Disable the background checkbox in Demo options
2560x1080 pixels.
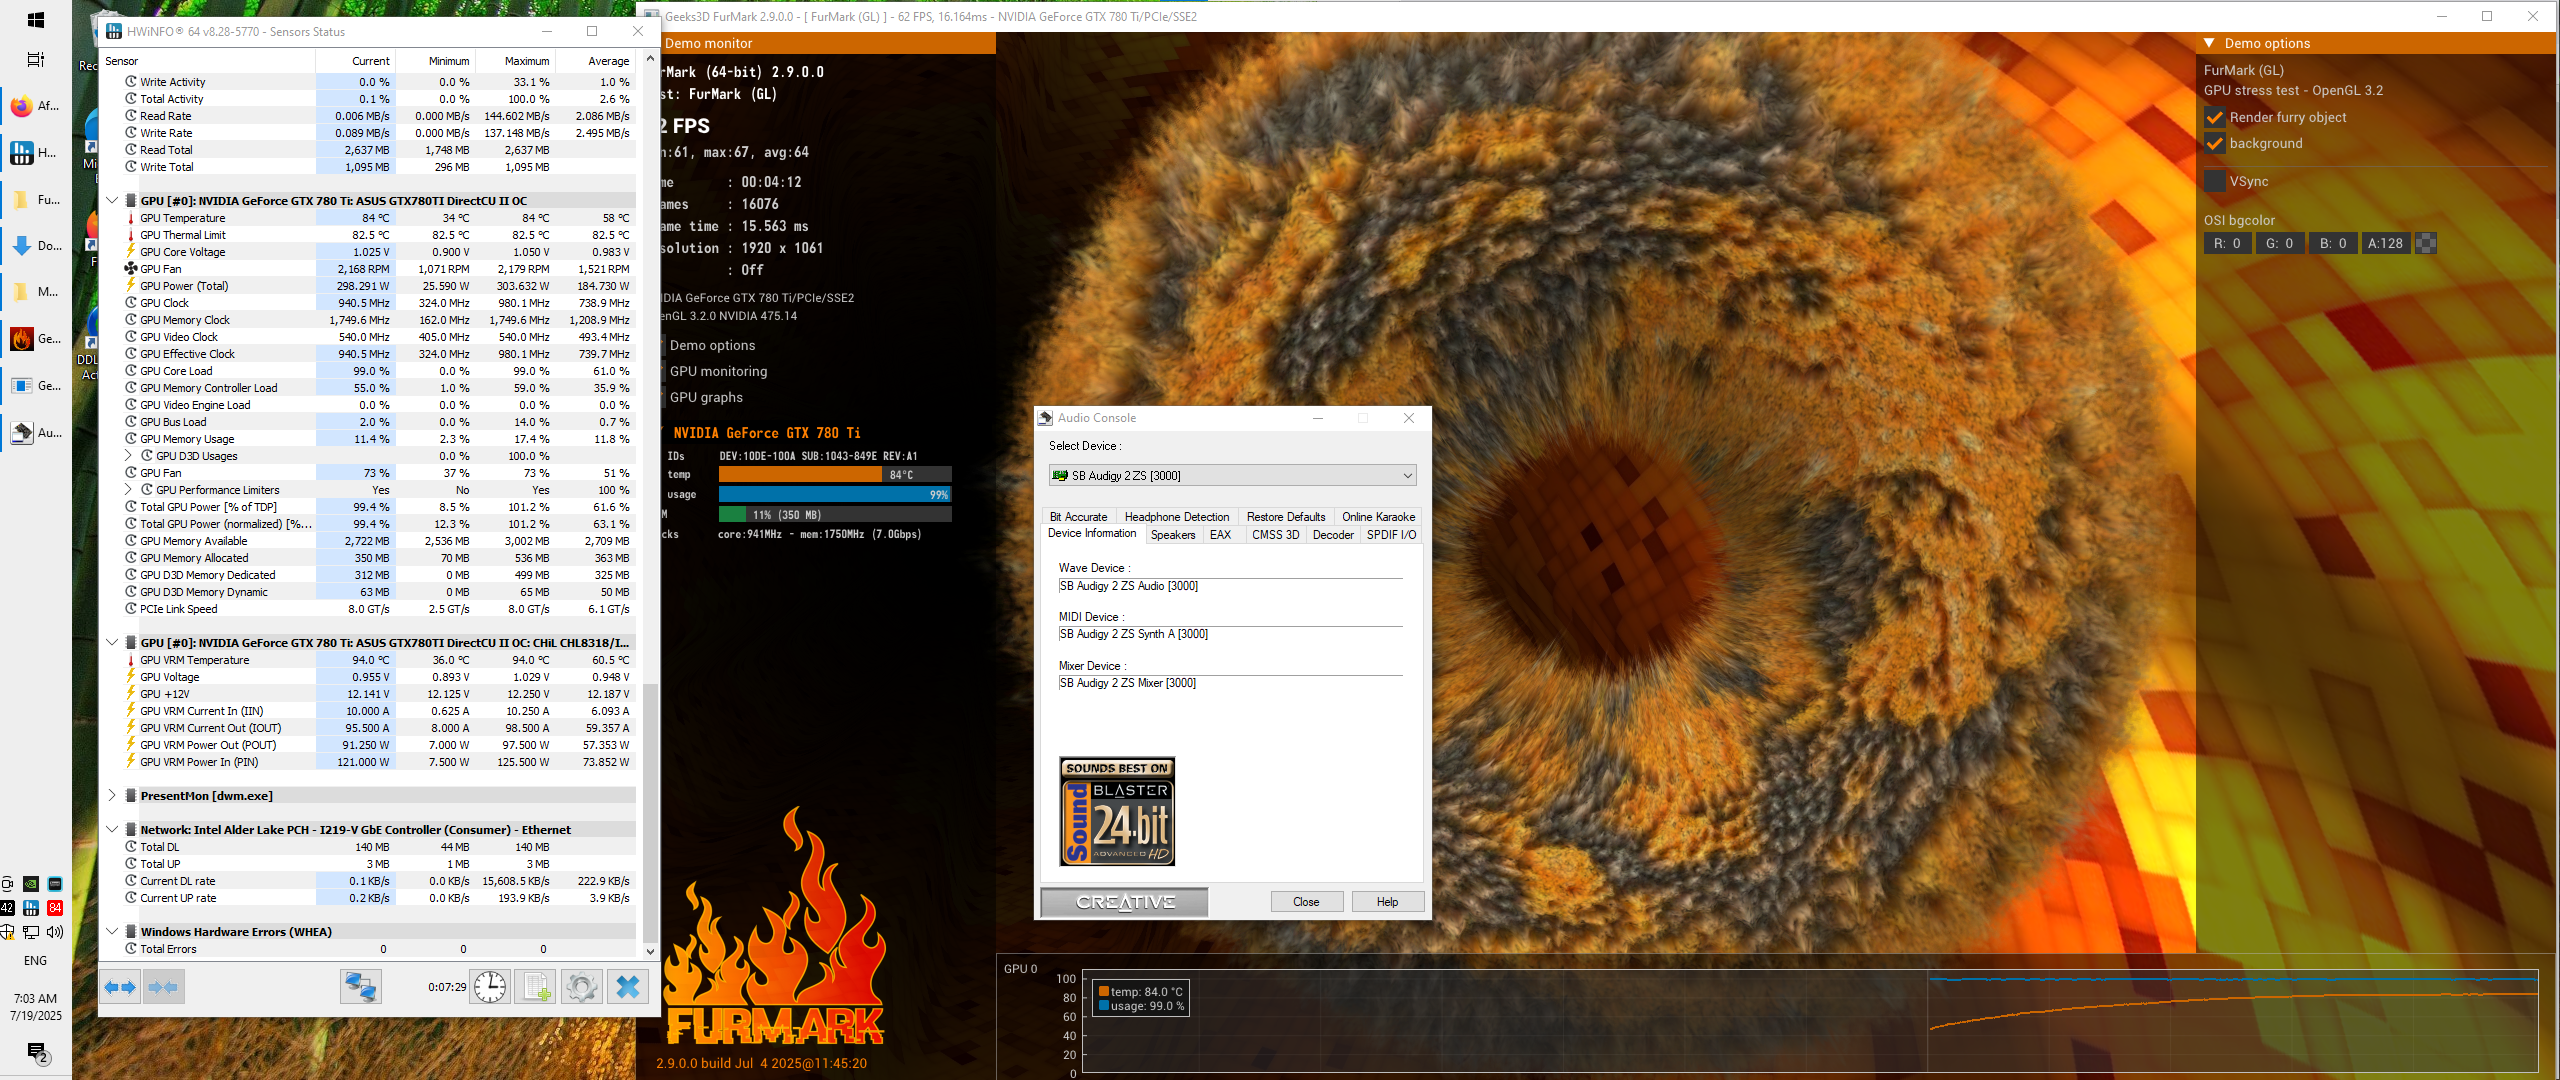2215,143
